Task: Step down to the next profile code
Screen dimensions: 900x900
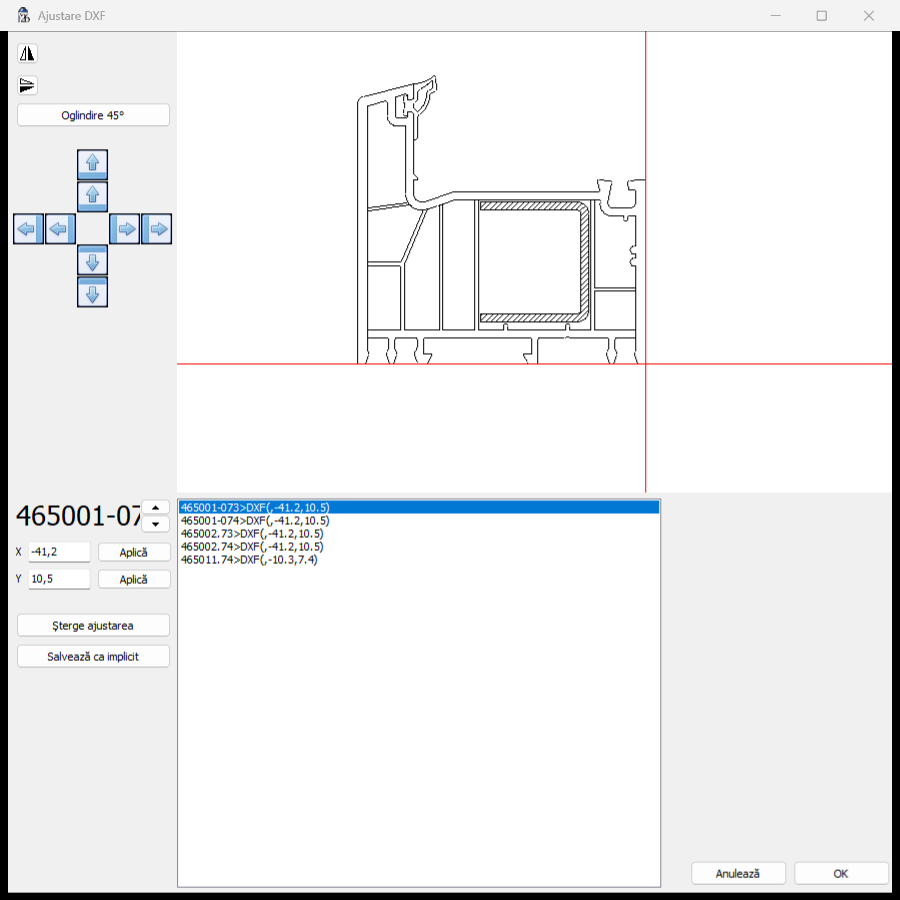Action: click(156, 524)
